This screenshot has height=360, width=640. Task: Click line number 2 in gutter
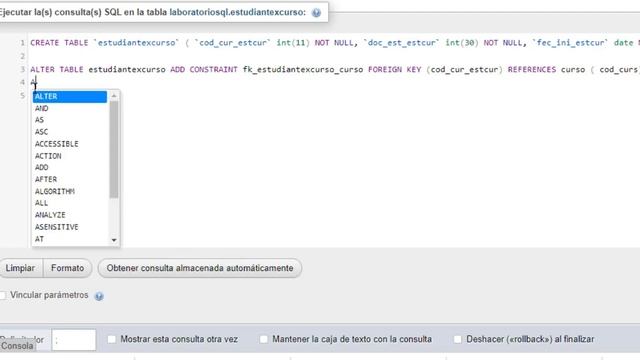click(x=22, y=56)
